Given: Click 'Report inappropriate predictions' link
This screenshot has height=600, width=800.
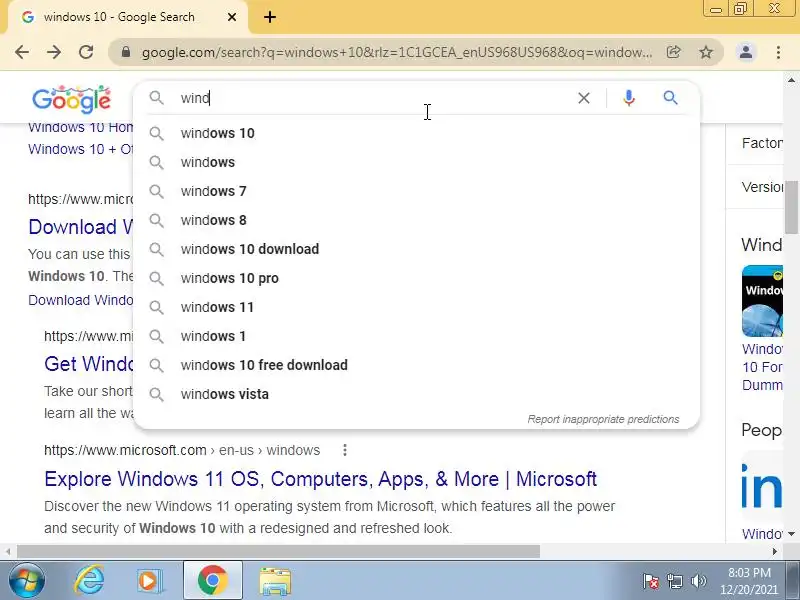Looking at the screenshot, I should tap(603, 419).
